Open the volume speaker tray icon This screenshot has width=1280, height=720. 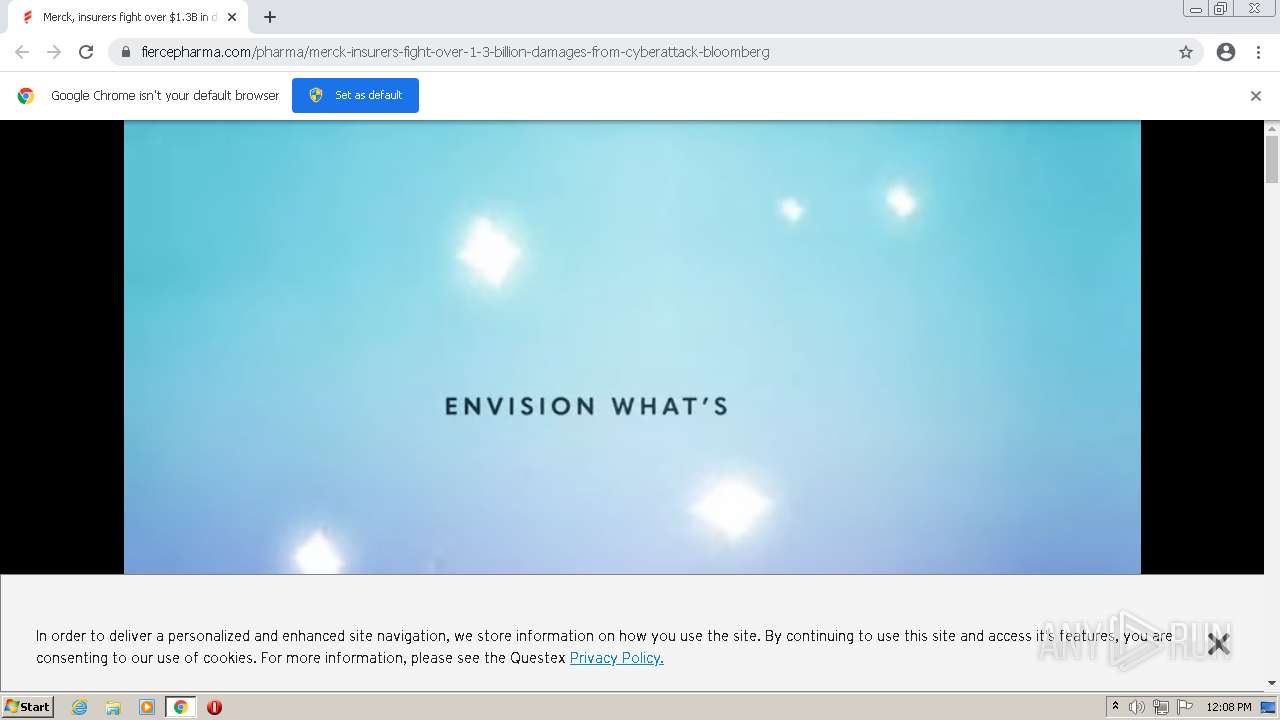[x=1137, y=707]
